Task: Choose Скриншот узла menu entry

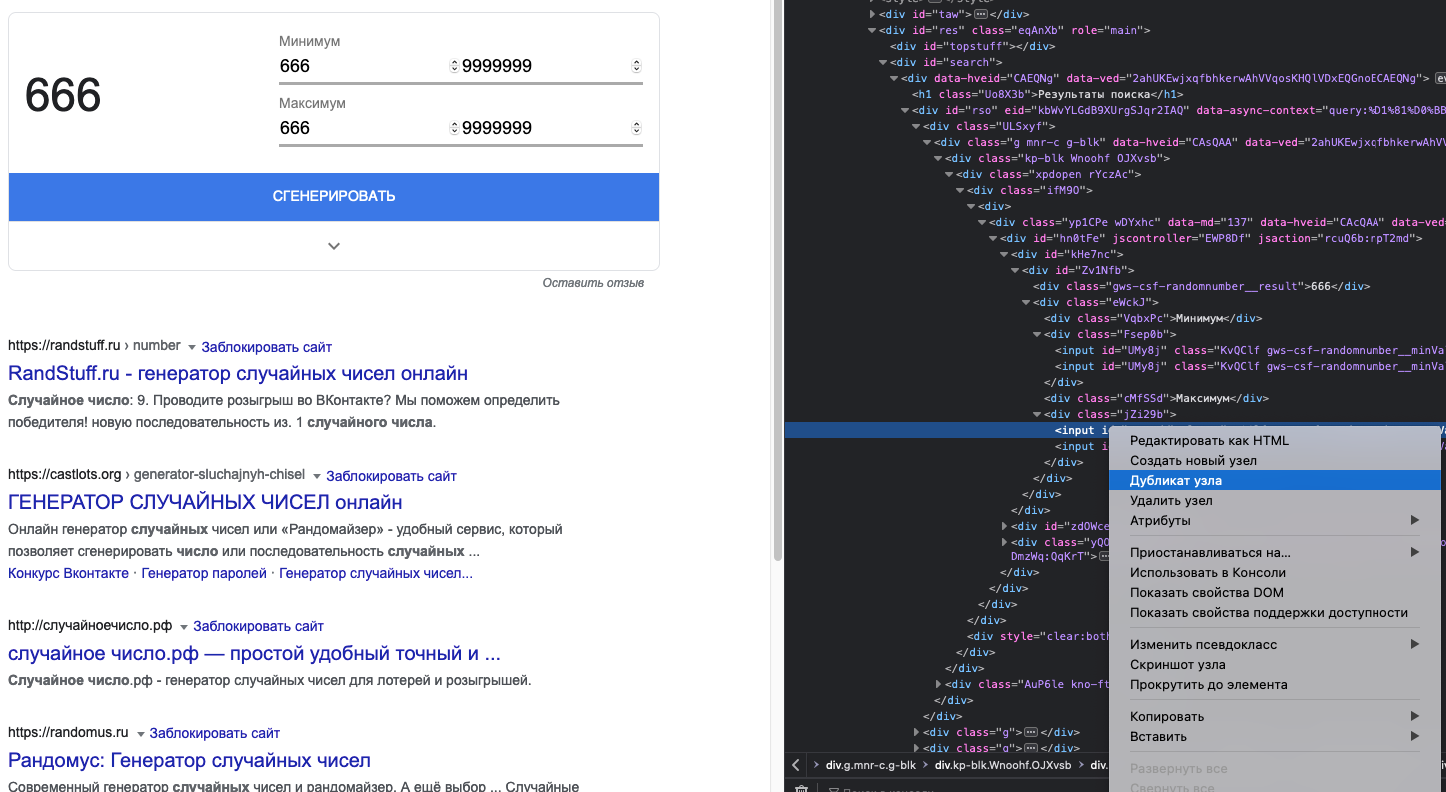Action: pos(1275,664)
